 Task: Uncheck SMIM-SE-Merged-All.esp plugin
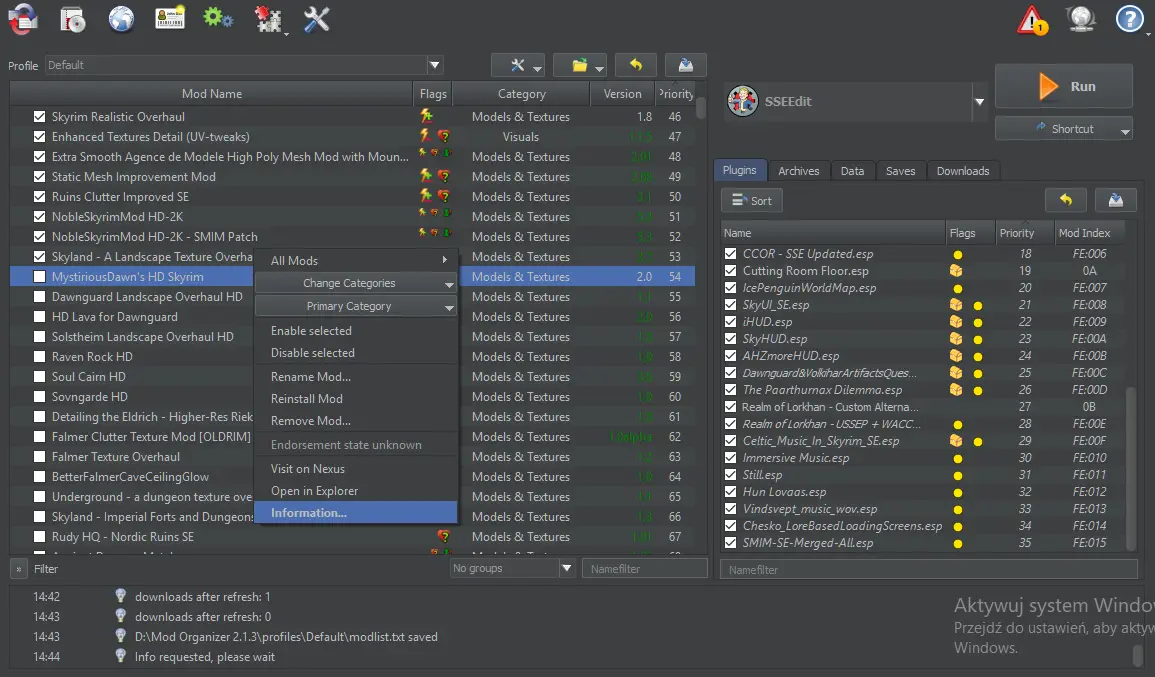(730, 543)
